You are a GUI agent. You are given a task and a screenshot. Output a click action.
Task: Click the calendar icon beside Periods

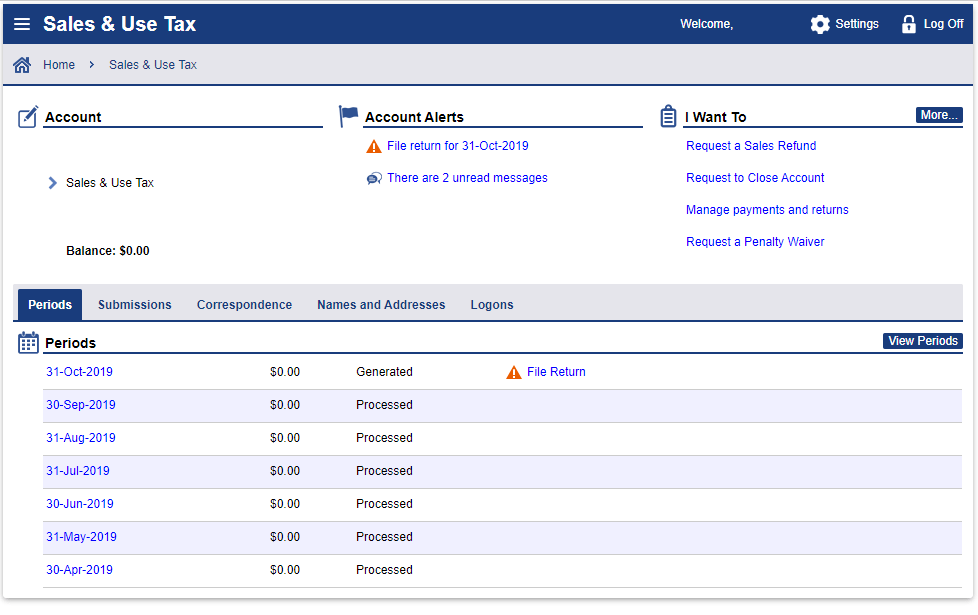[28, 341]
